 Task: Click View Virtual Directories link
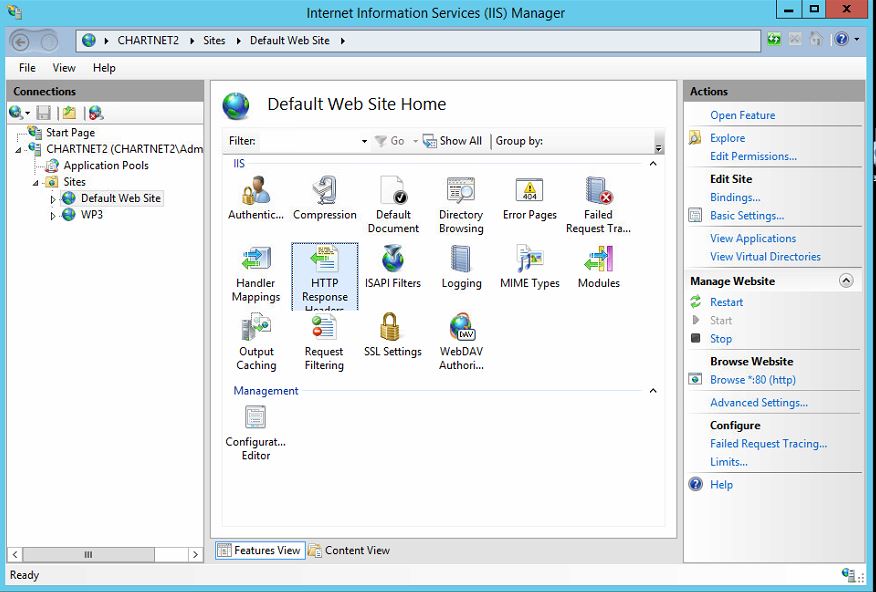tap(765, 257)
